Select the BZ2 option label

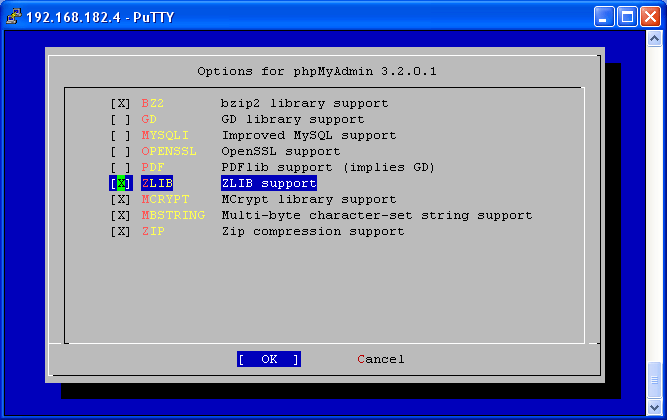tap(153, 103)
